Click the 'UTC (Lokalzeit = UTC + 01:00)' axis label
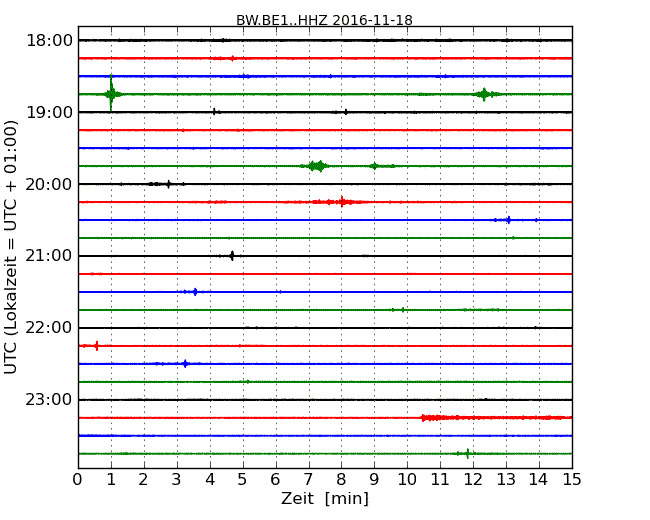 tap(11, 247)
